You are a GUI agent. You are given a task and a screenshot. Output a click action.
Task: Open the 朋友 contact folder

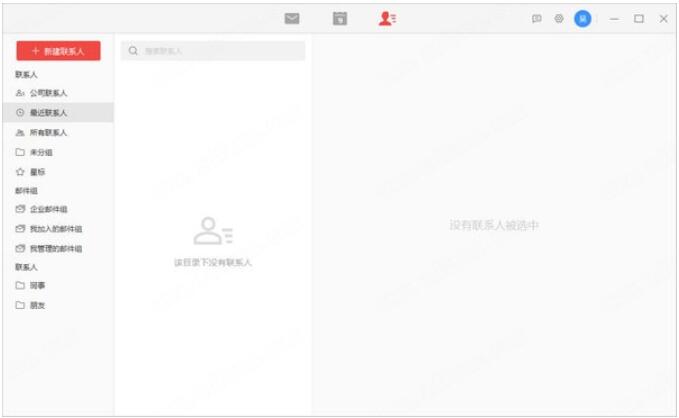point(37,305)
